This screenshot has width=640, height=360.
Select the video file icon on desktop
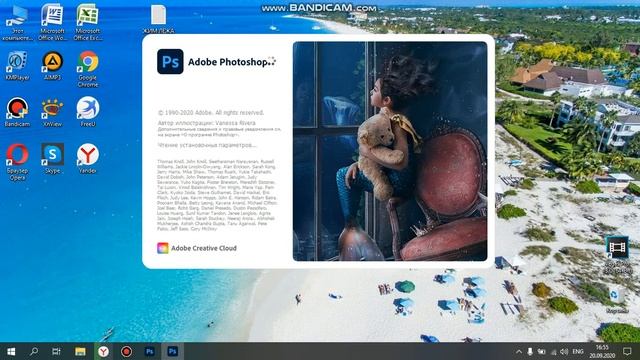(617, 255)
